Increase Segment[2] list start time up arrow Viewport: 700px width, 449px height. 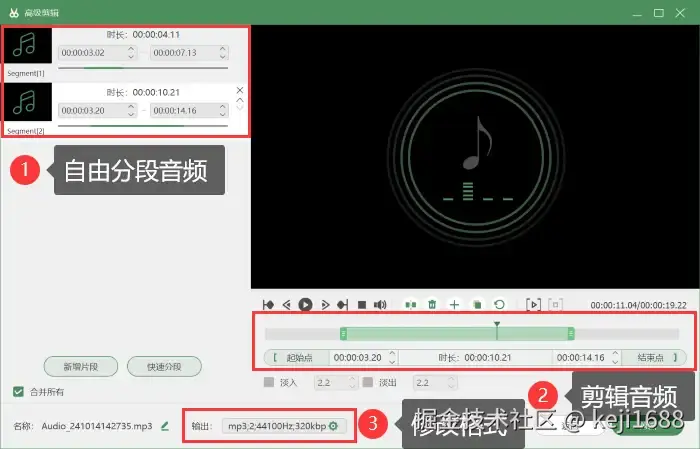(131, 107)
